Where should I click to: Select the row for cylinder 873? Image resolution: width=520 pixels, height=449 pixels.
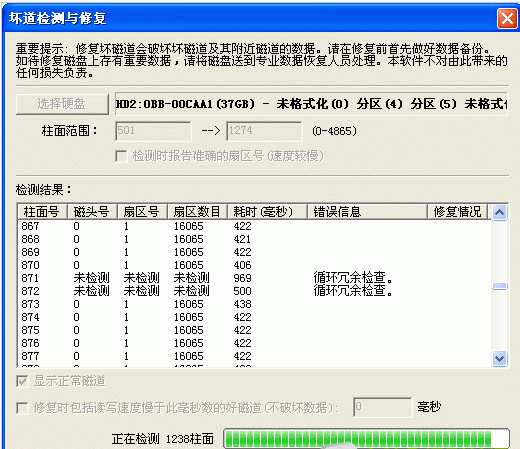point(254,304)
